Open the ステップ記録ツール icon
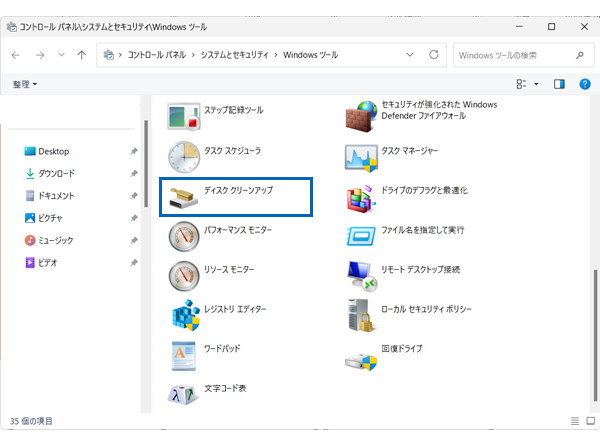600x445 pixels. (x=184, y=116)
